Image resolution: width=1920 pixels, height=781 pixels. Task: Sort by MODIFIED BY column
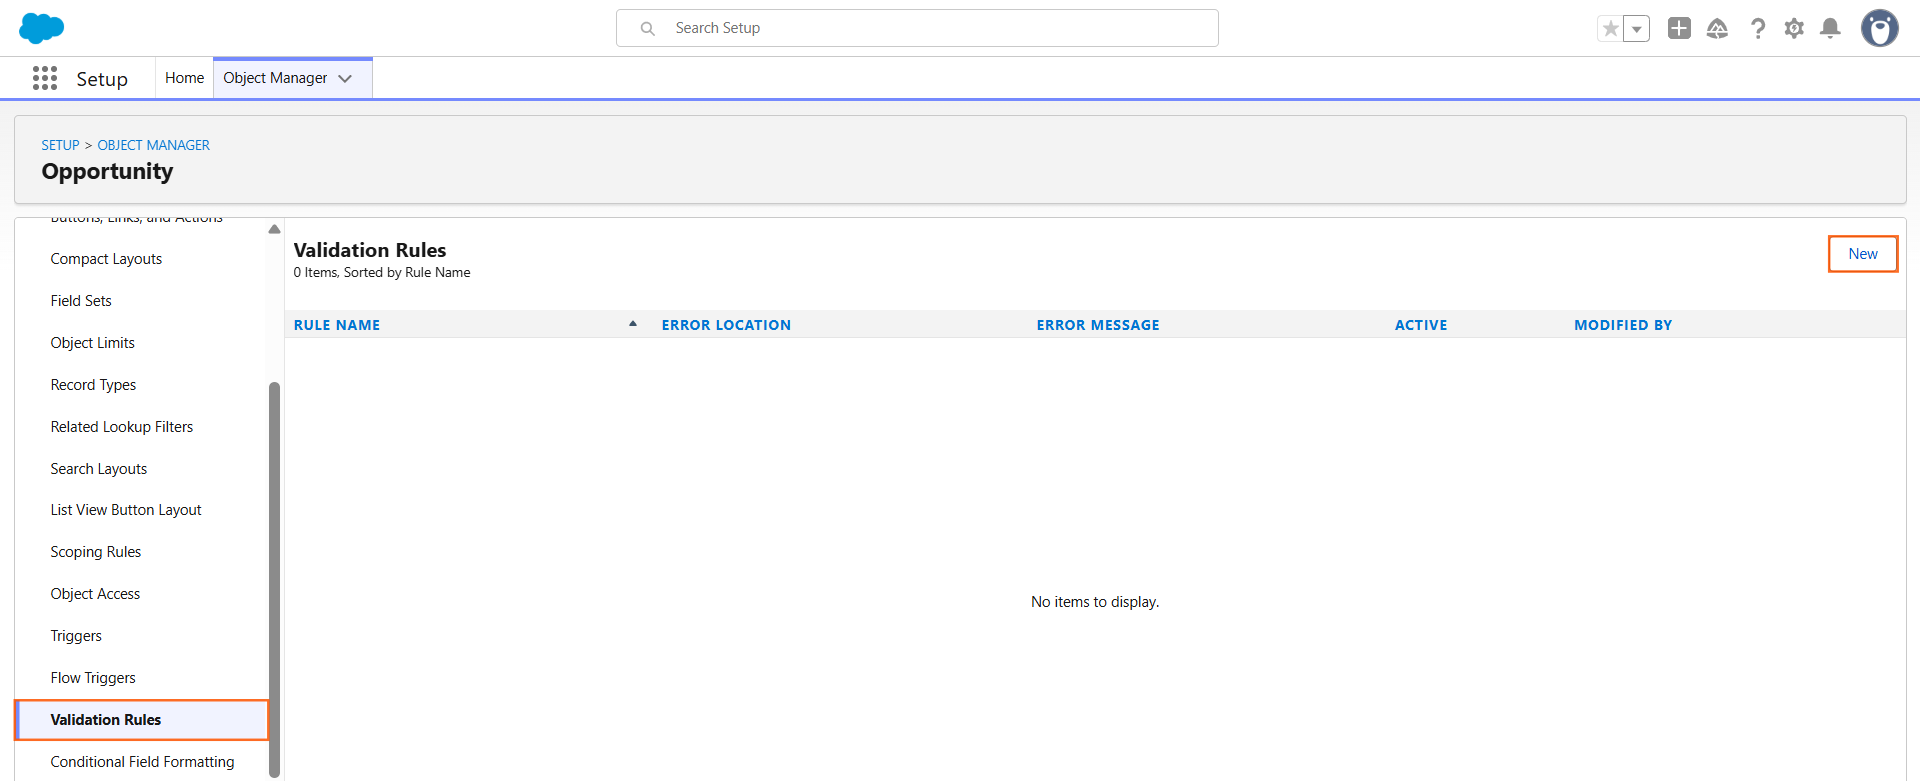(1623, 325)
